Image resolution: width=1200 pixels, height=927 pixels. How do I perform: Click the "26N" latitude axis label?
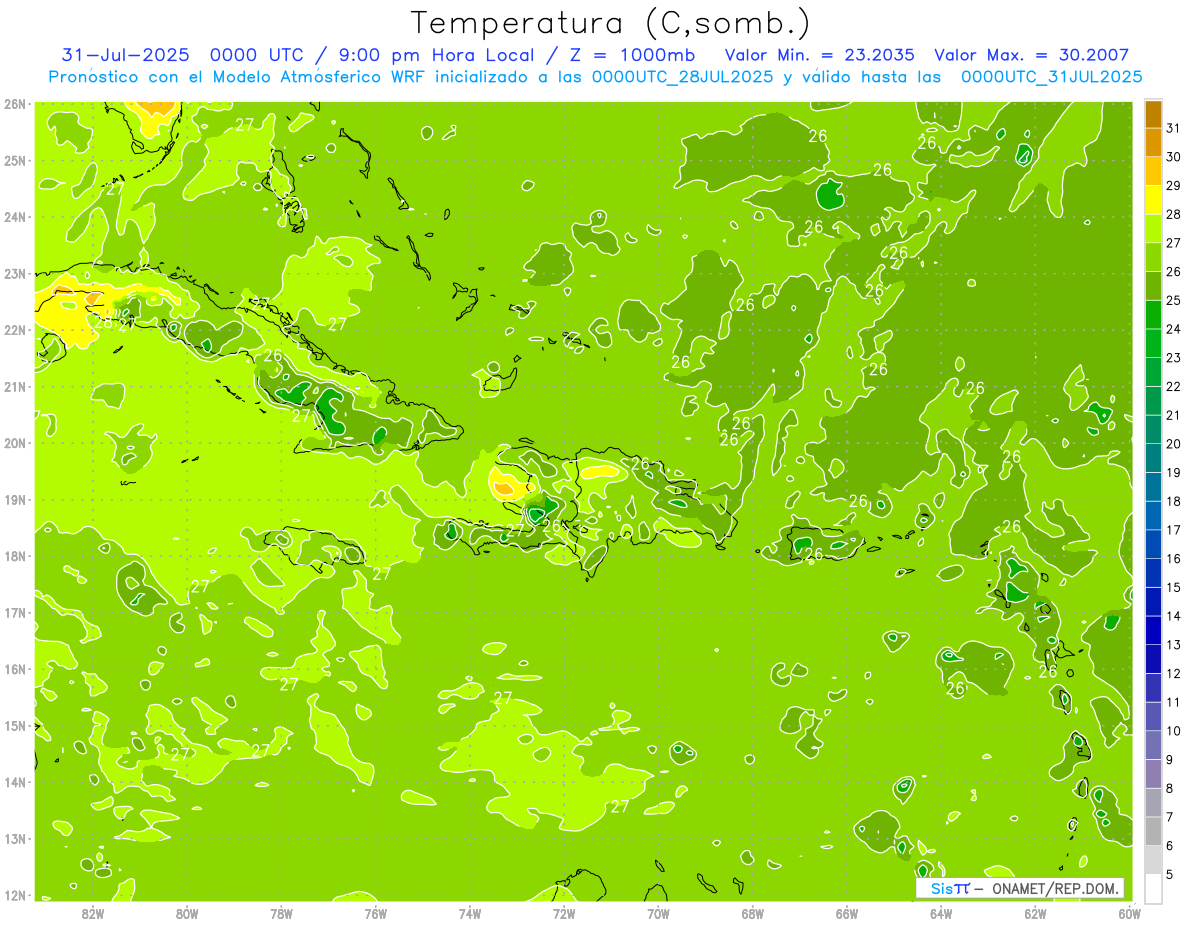pos(15,104)
